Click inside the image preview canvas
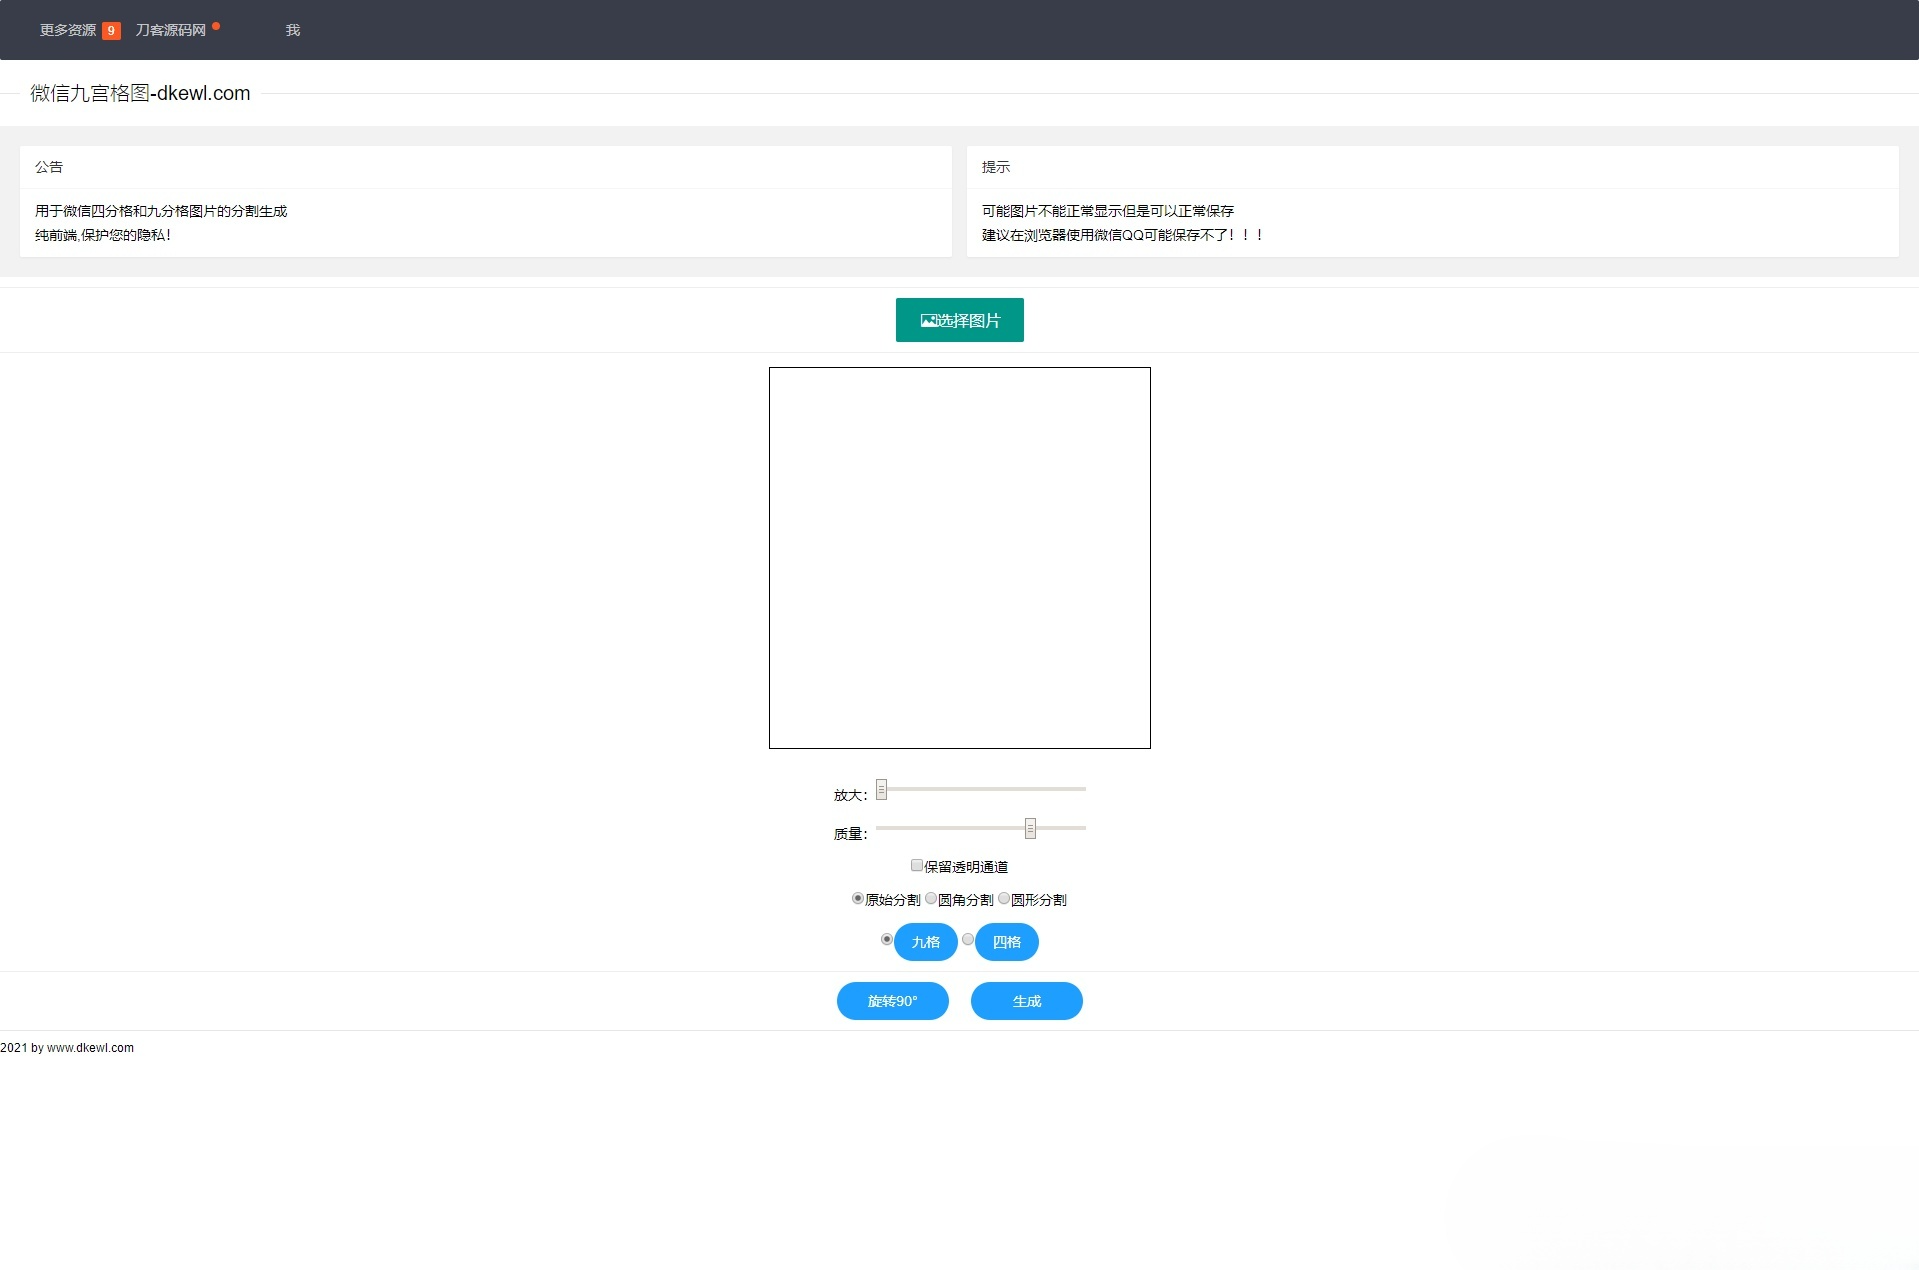This screenshot has width=1919, height=1270. tap(959, 558)
